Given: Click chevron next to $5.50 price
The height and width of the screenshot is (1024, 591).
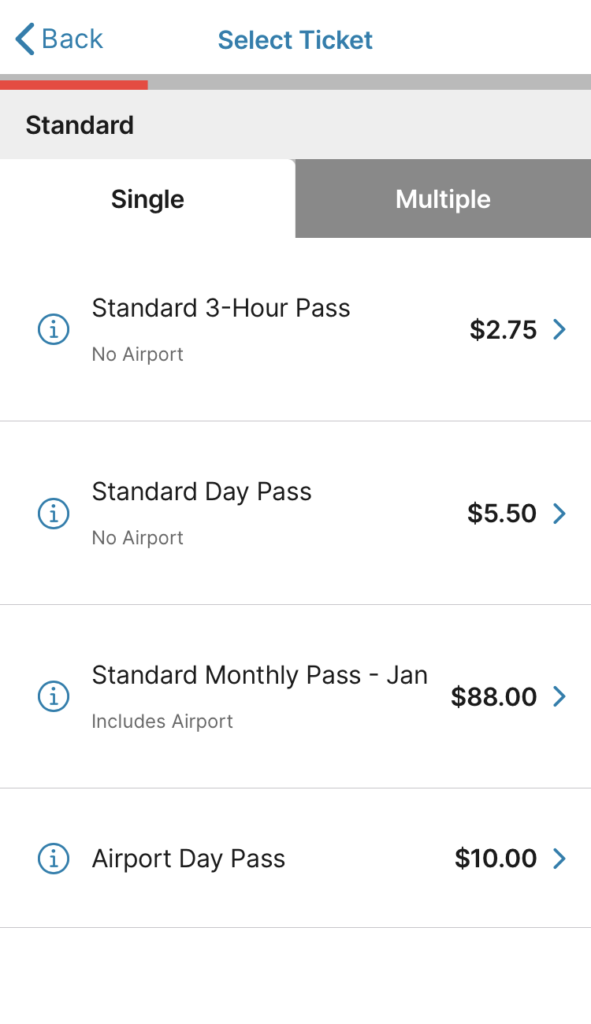Looking at the screenshot, I should coord(559,513).
